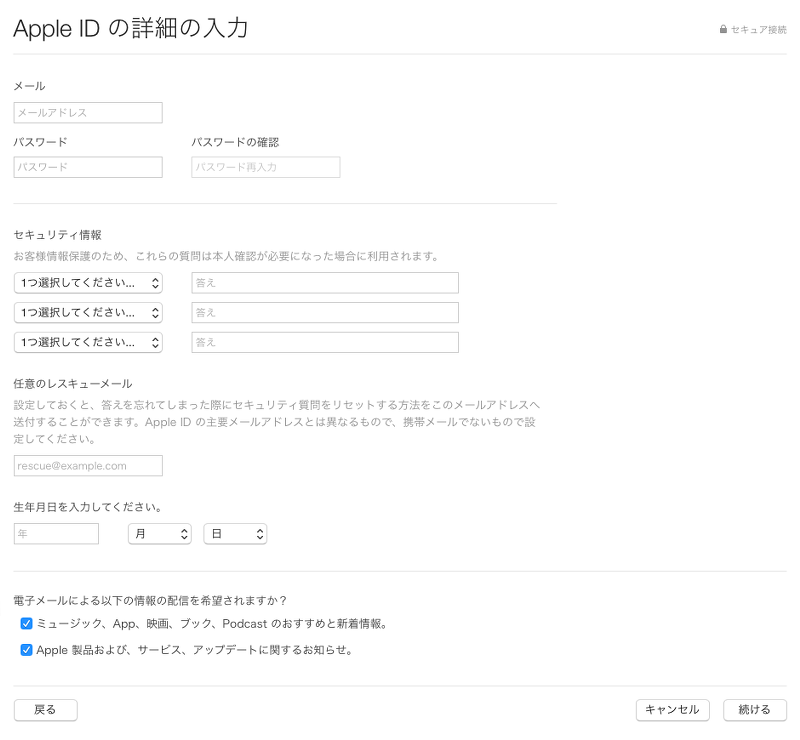
Task: Open the 月 month dropdown
Action: [x=160, y=534]
